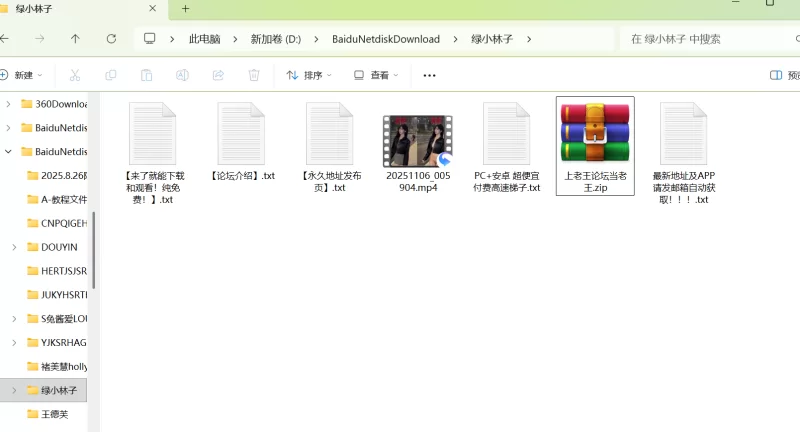Expand chevron after 新加卷 (D:) breadcrumb

point(316,39)
